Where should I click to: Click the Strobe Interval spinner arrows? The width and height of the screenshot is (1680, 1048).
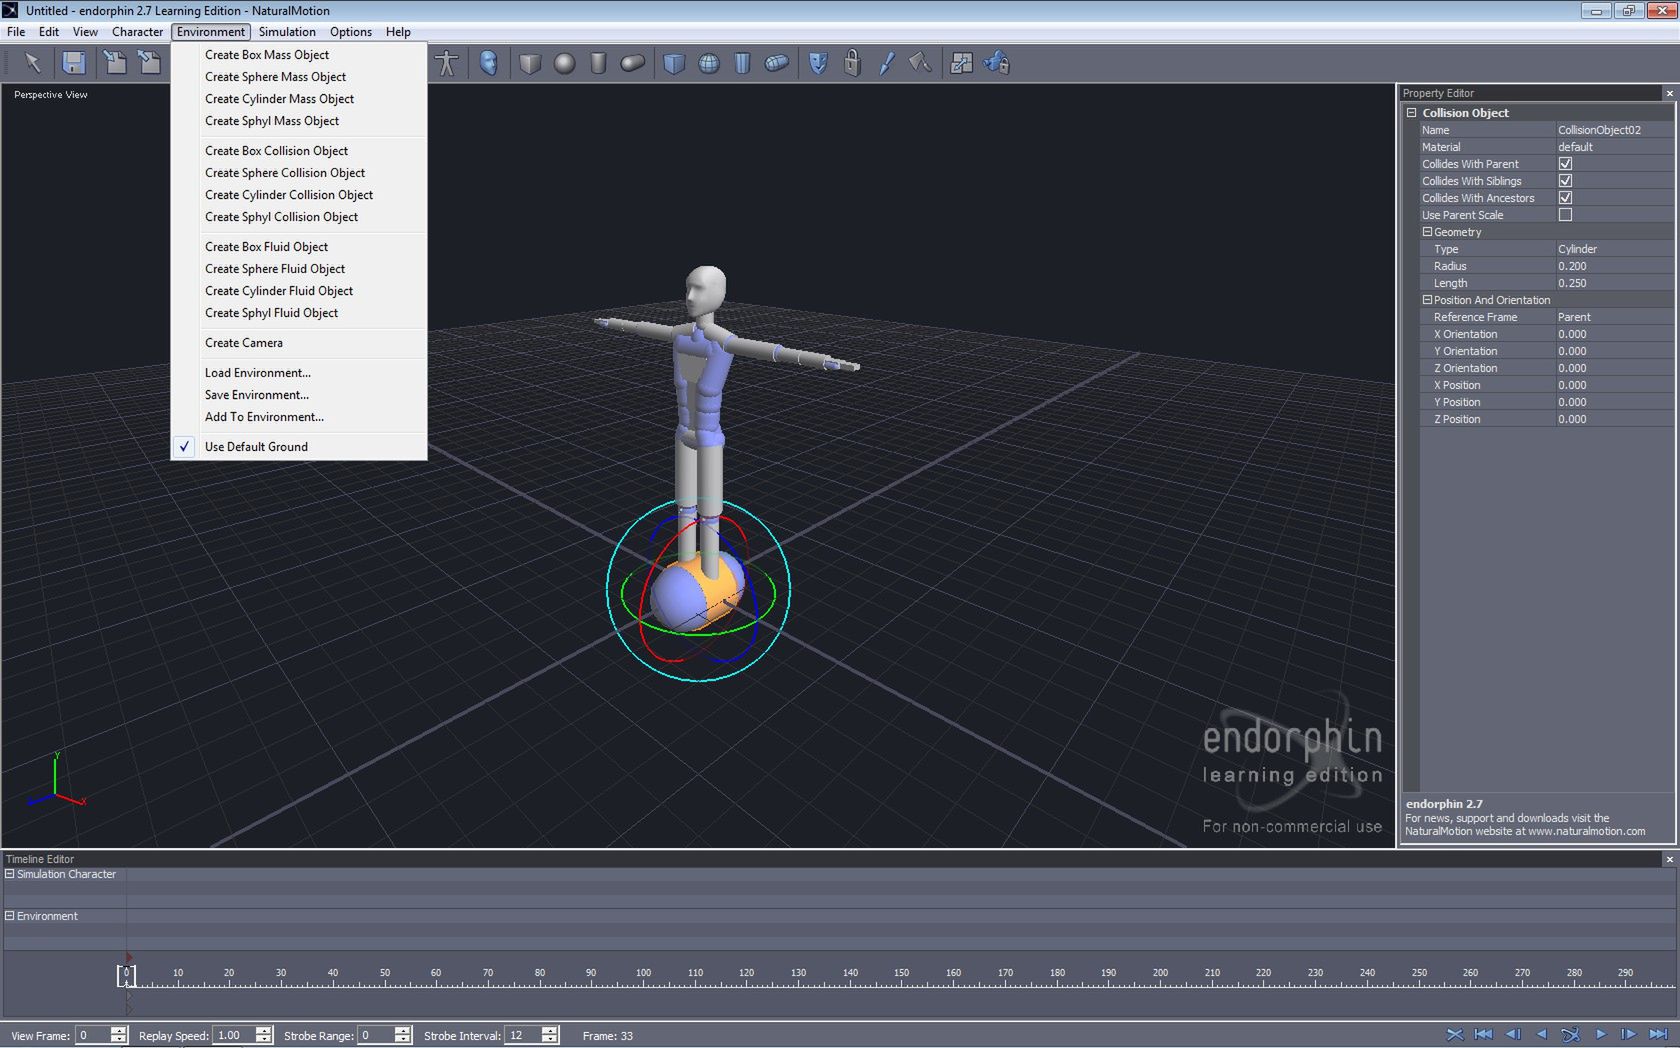pyautogui.click(x=550, y=1035)
